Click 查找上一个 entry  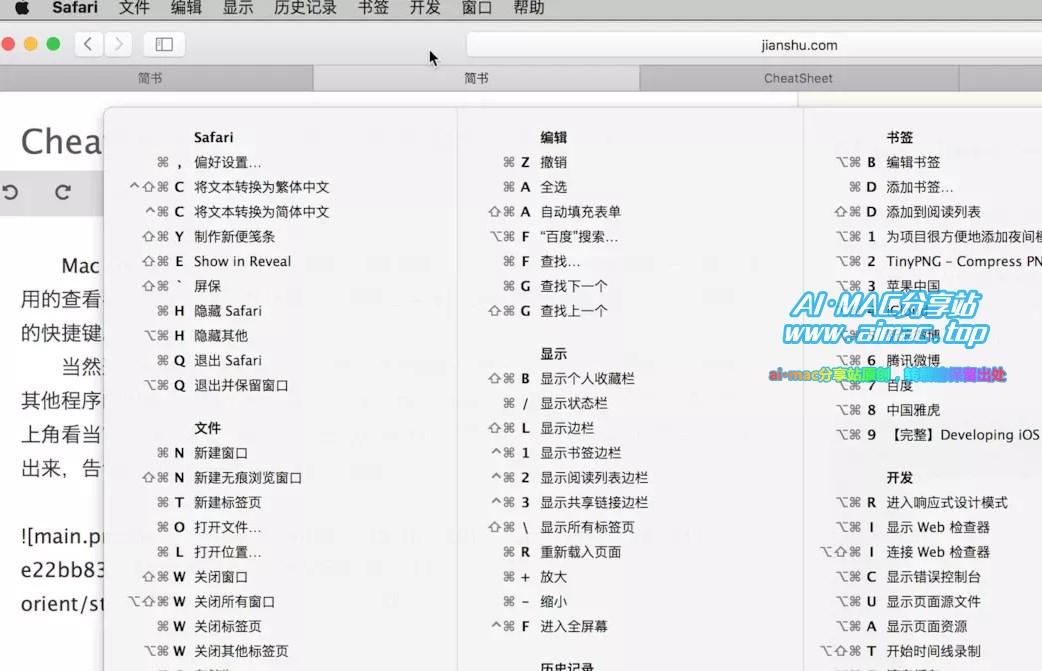pyautogui.click(x=574, y=311)
